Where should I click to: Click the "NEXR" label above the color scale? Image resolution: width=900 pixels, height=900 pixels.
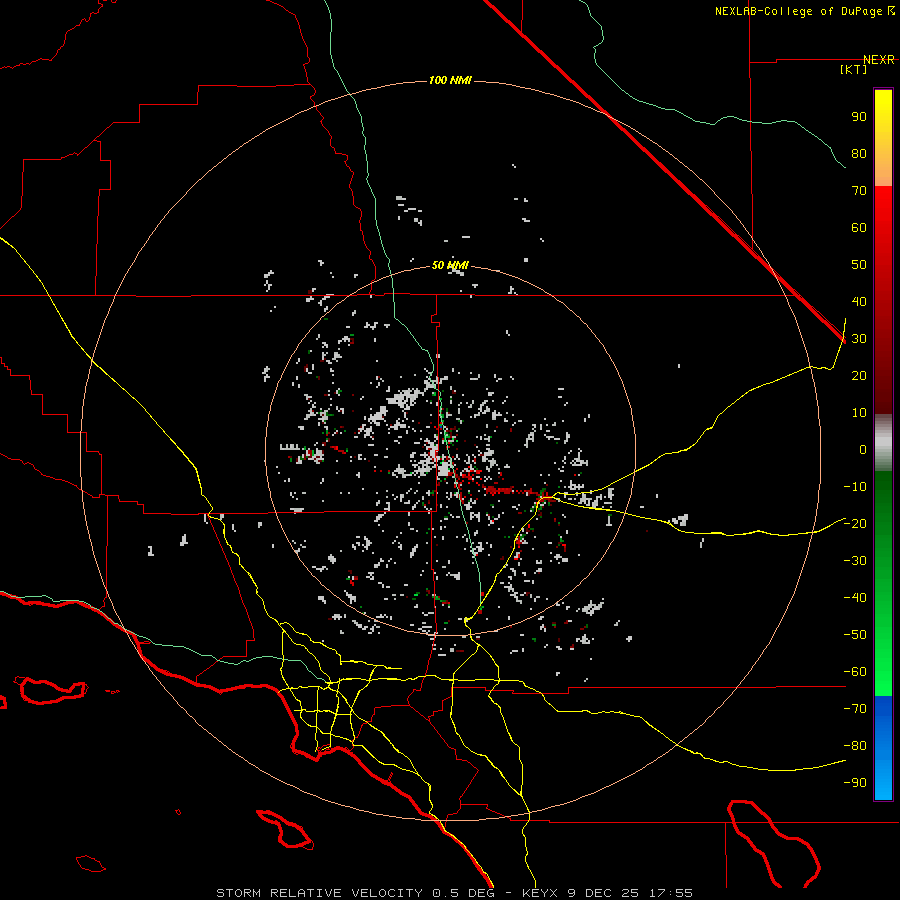pyautogui.click(x=879, y=60)
